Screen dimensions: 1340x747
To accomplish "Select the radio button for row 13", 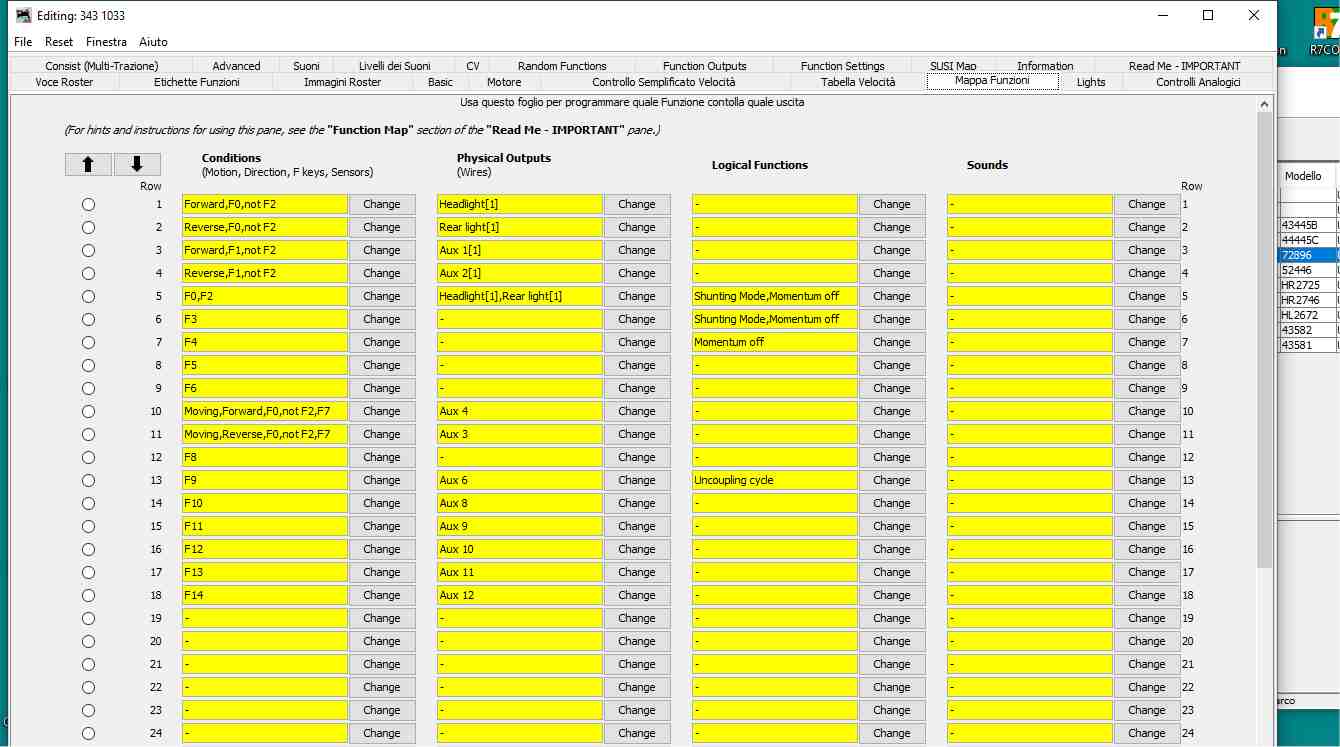I will click(x=89, y=480).
